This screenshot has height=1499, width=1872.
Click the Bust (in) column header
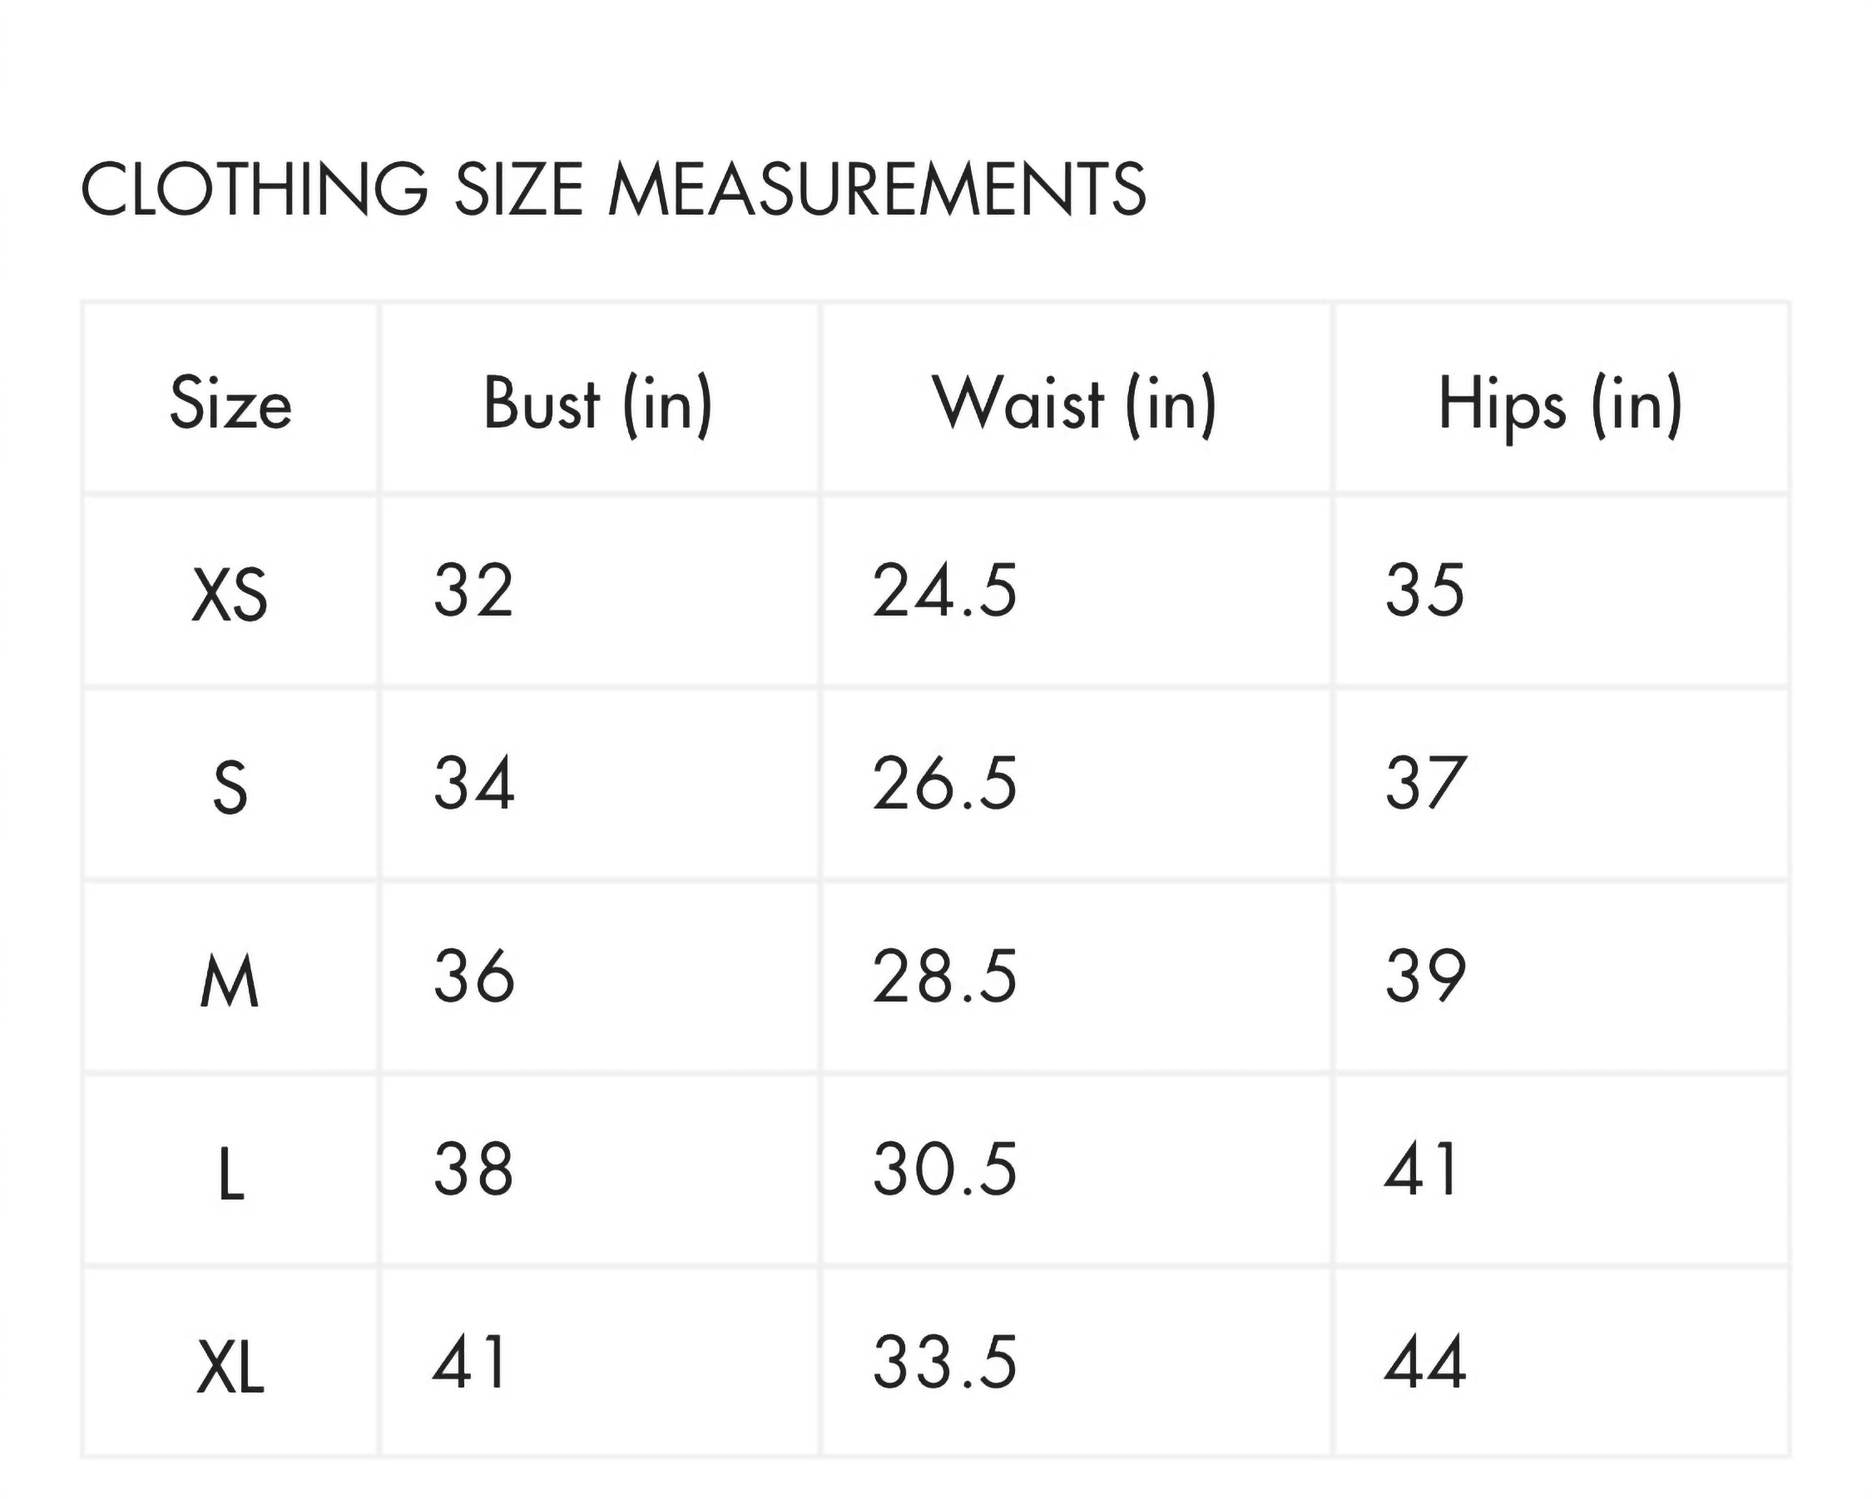point(598,403)
